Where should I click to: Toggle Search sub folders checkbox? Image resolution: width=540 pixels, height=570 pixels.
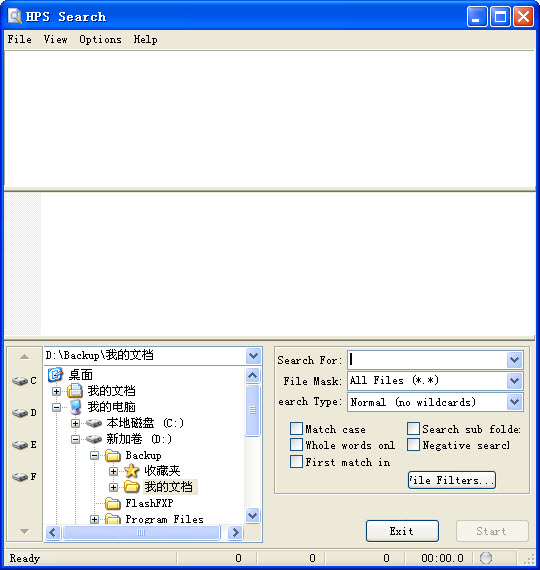(x=413, y=429)
